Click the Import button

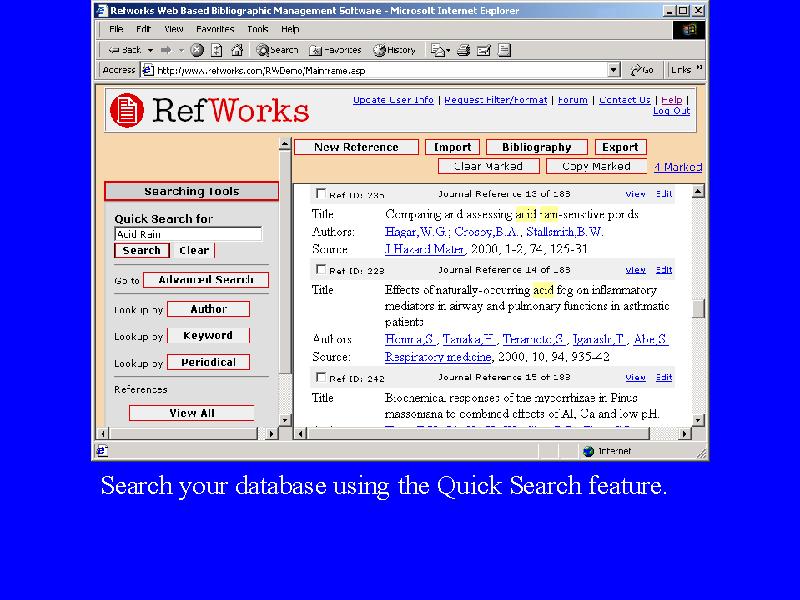coord(452,147)
